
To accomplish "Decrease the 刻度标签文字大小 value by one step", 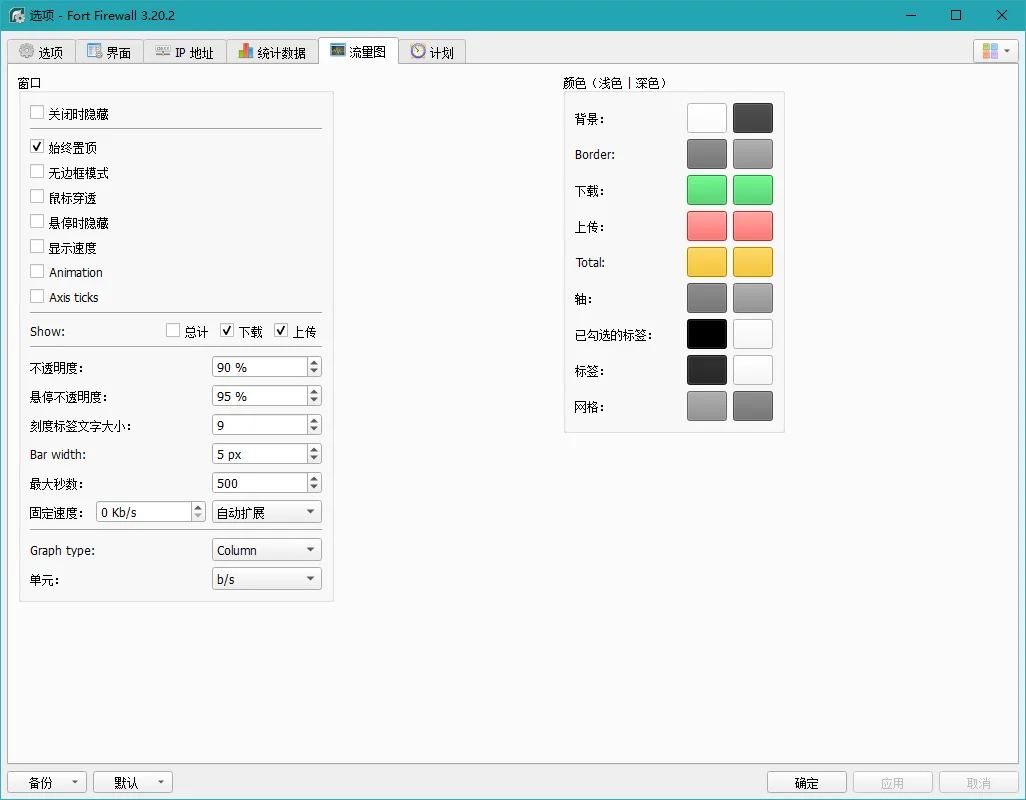I will click(x=314, y=430).
